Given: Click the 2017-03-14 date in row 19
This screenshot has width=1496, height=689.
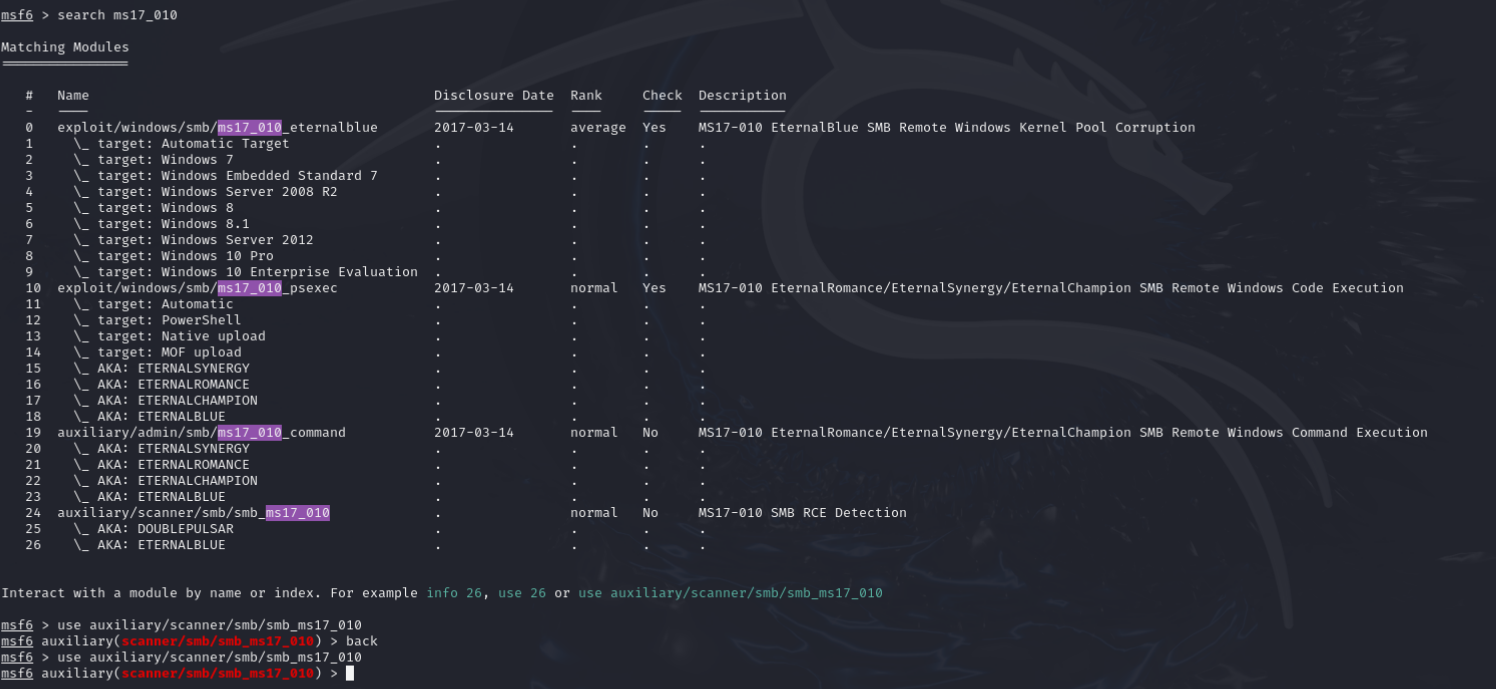Looking at the screenshot, I should 474,432.
